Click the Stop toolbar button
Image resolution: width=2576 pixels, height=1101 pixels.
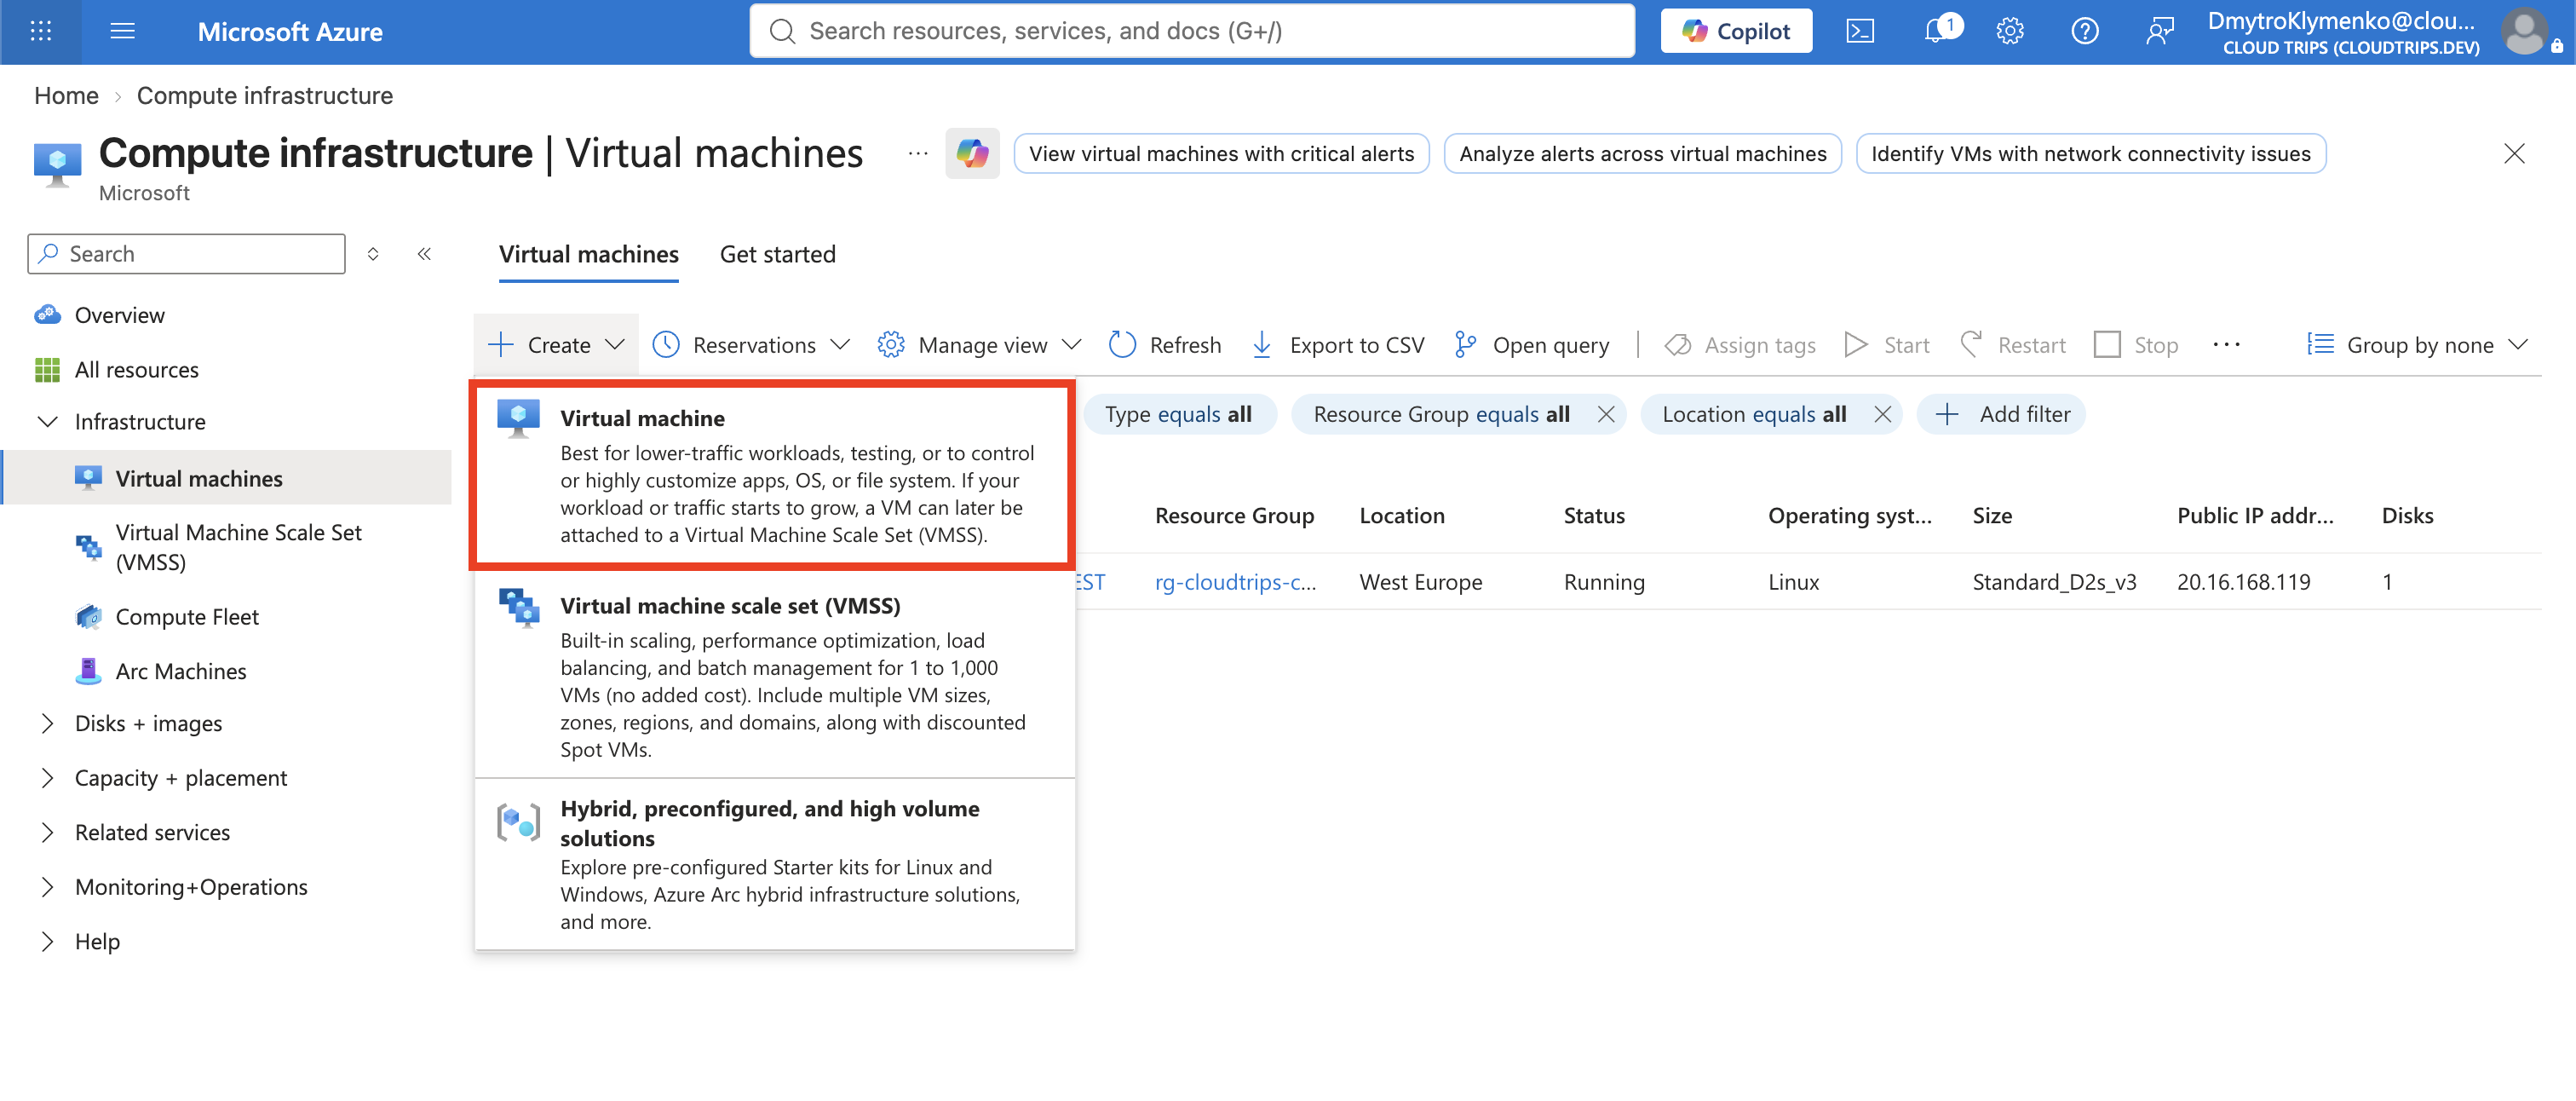tap(2137, 345)
